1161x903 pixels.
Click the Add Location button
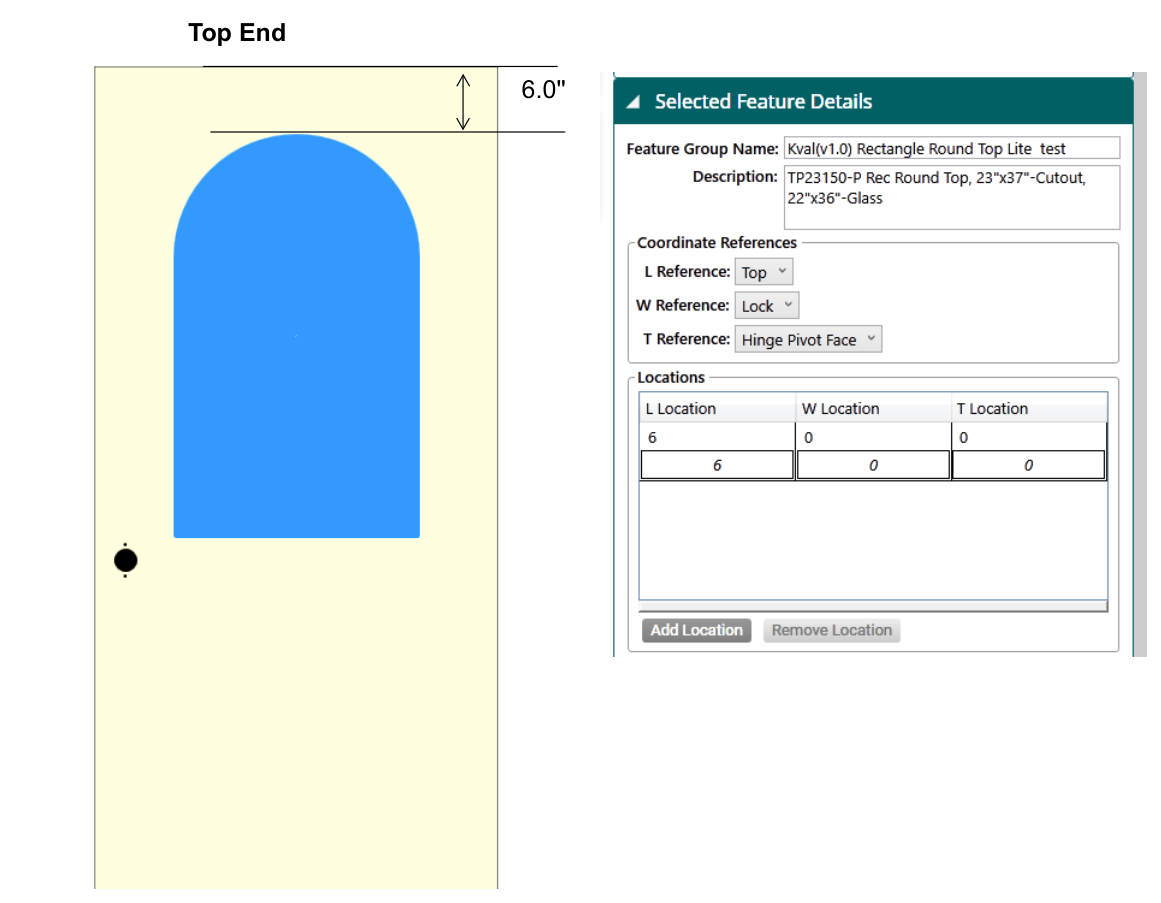tap(696, 630)
